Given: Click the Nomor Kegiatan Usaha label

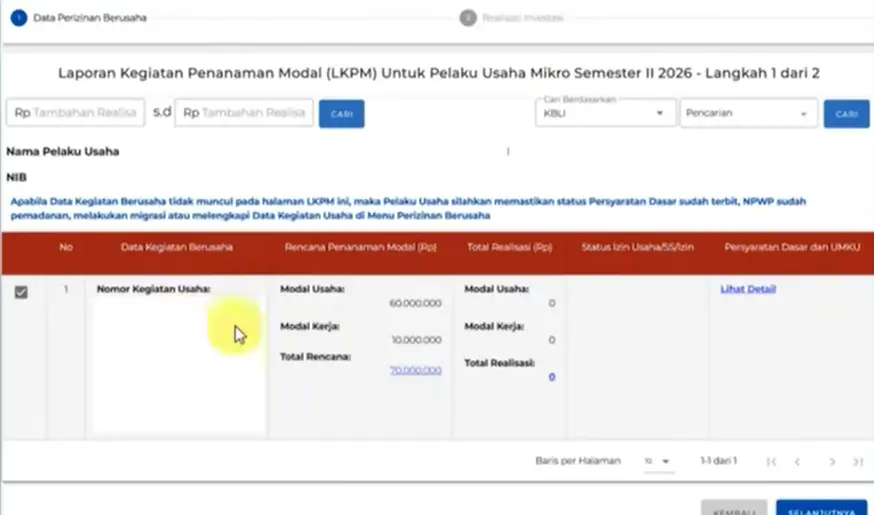Looking at the screenshot, I should point(153,289).
